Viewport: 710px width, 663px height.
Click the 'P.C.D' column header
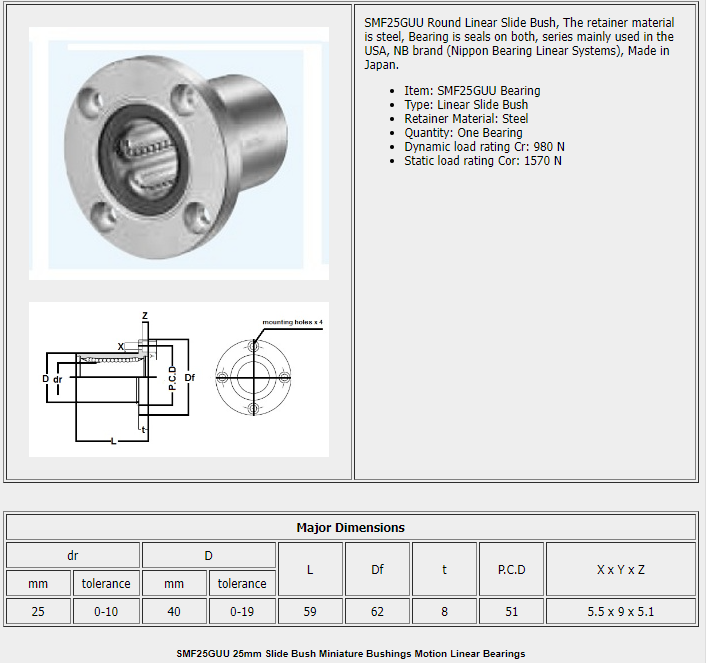[511, 570]
